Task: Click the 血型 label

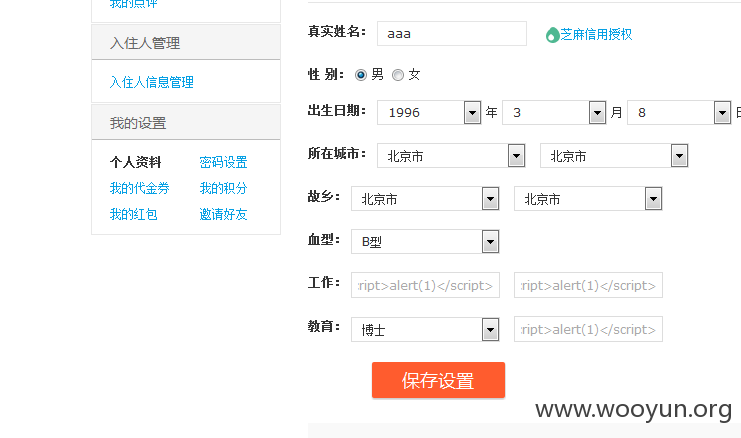Action: pyautogui.click(x=324, y=240)
